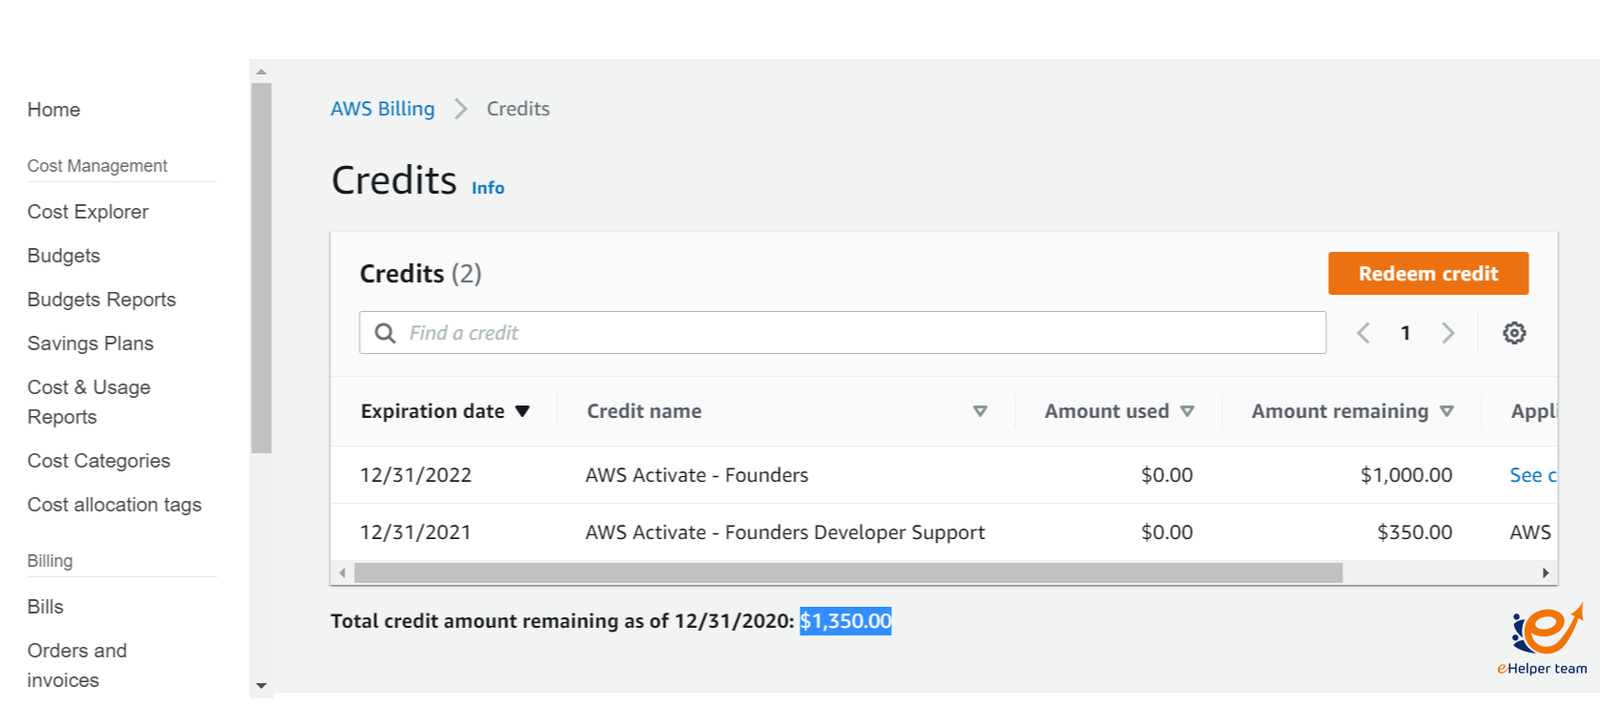Open Savings Plans in sidebar
1600x707 pixels.
(x=90, y=343)
